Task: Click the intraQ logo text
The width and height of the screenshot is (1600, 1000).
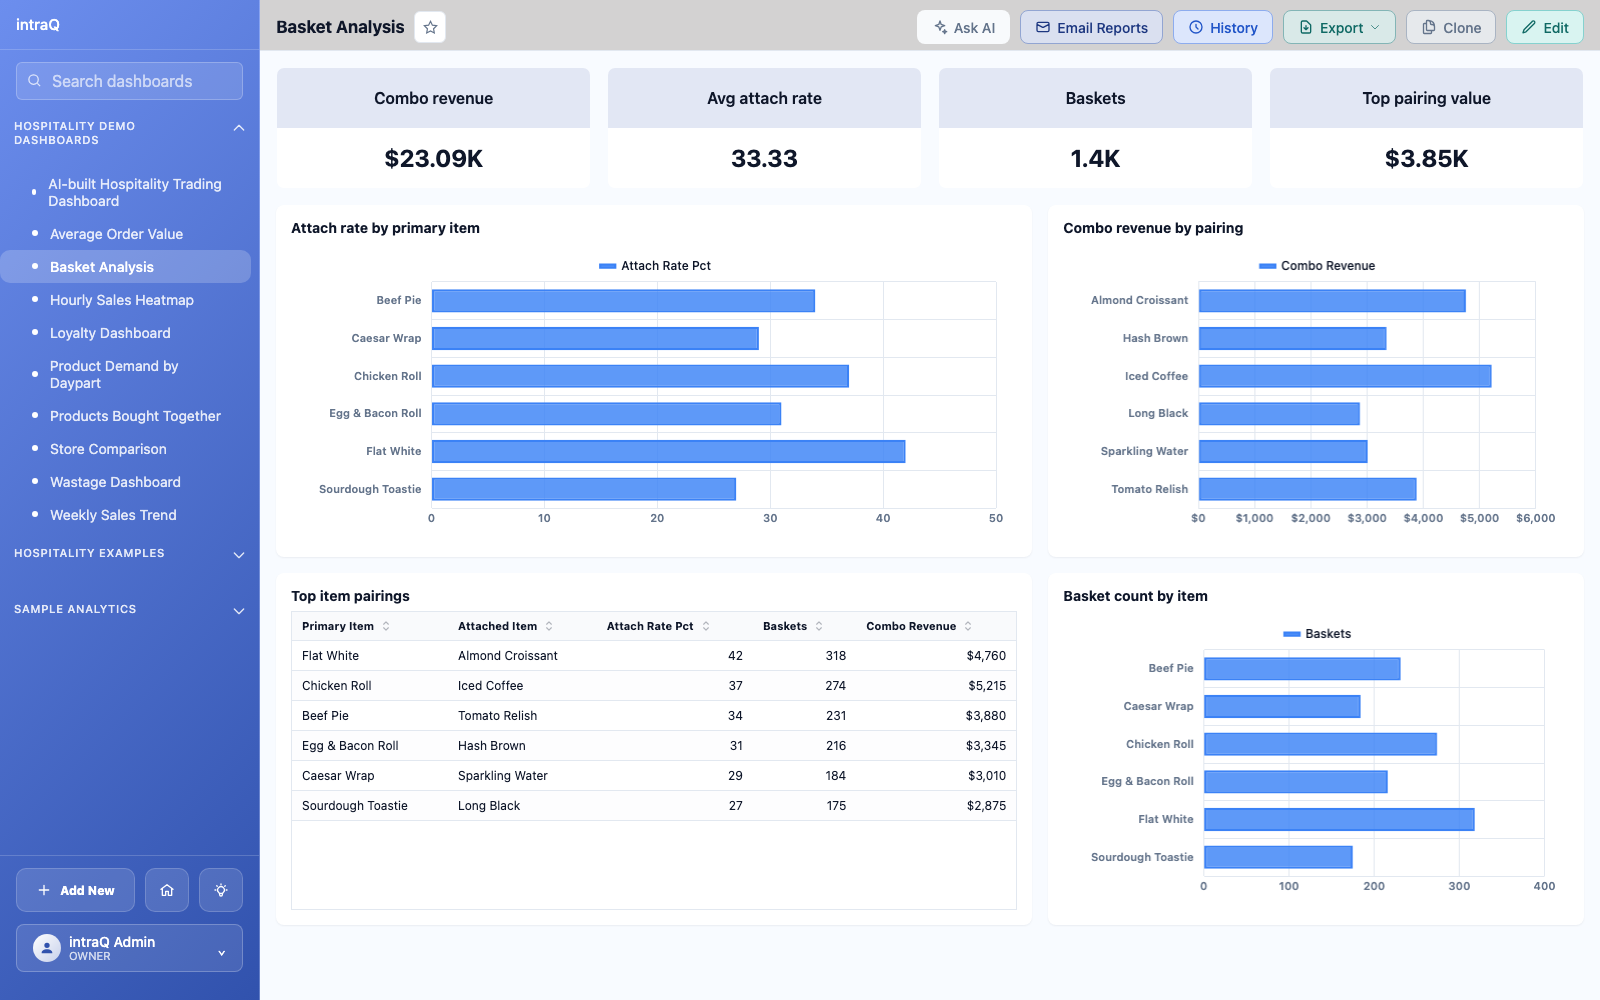Action: (x=38, y=24)
